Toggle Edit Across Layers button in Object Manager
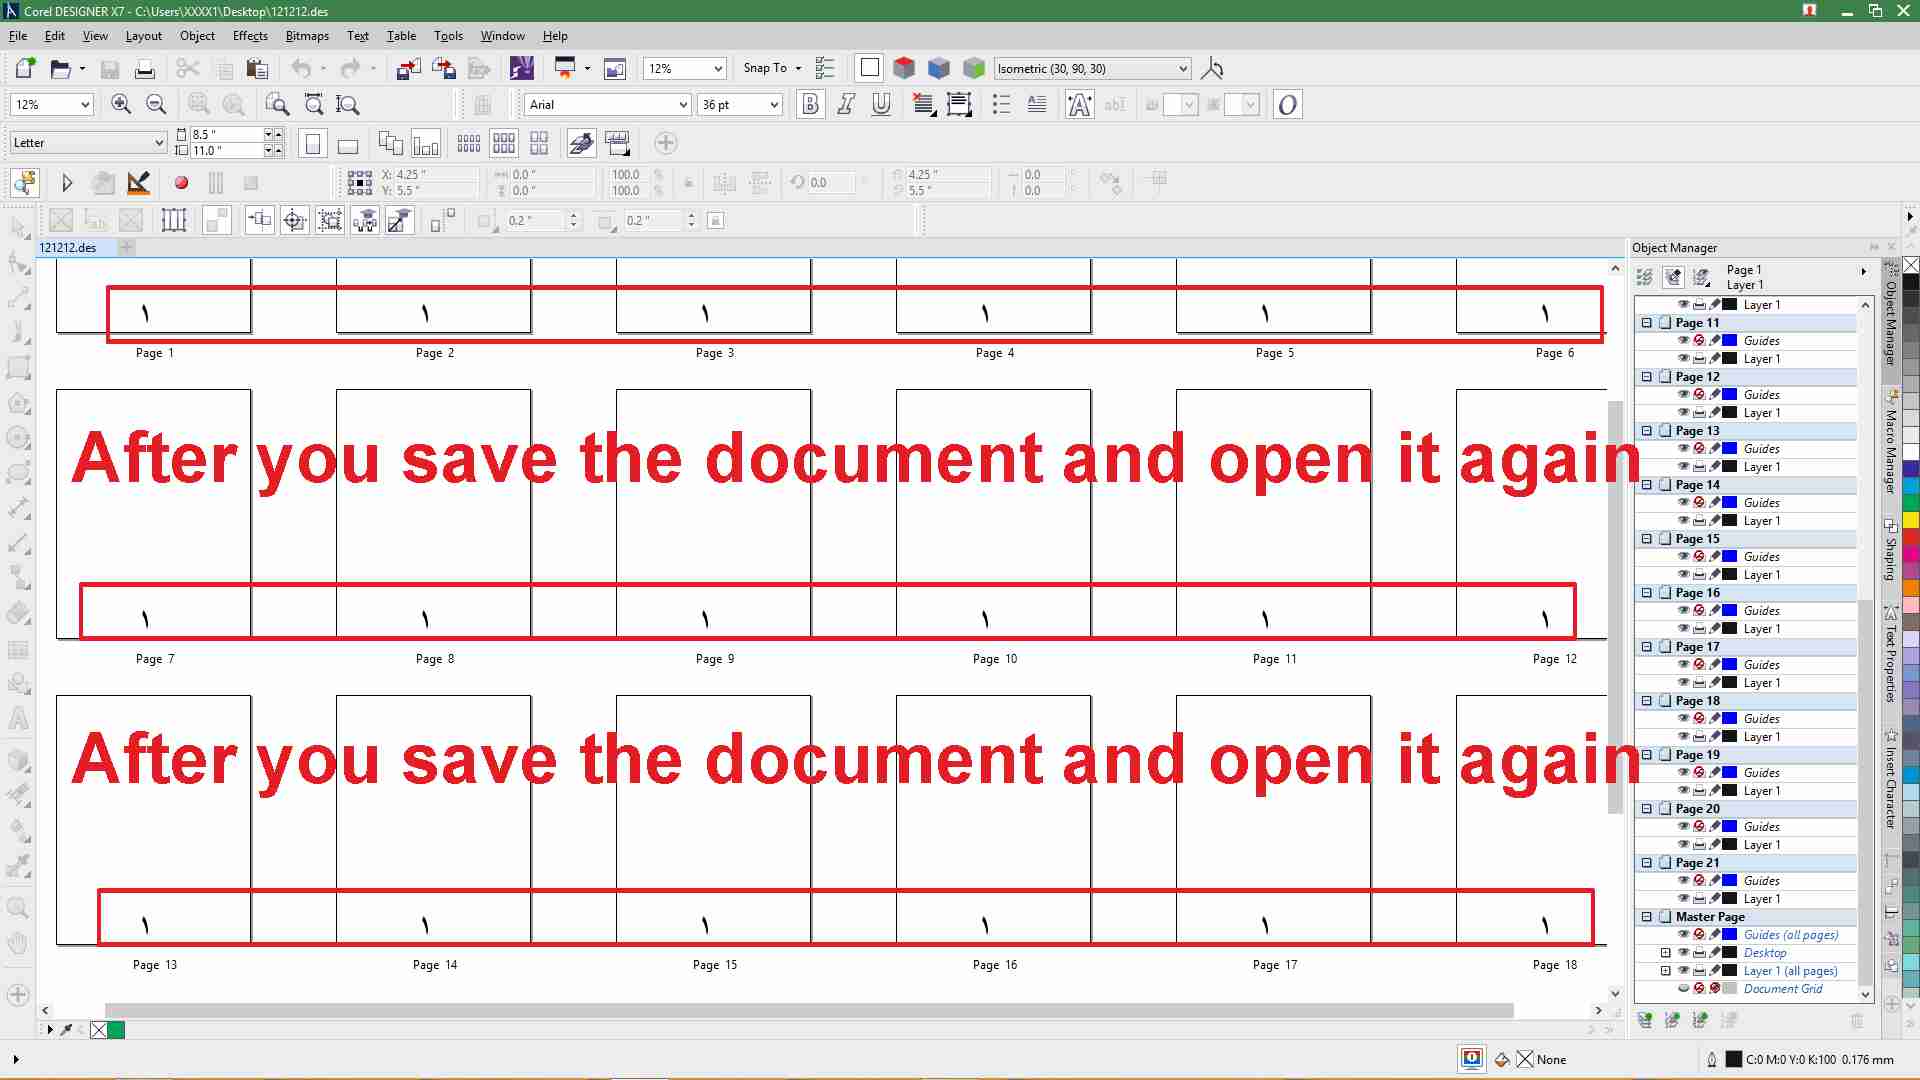This screenshot has height=1080, width=1920. (1673, 277)
